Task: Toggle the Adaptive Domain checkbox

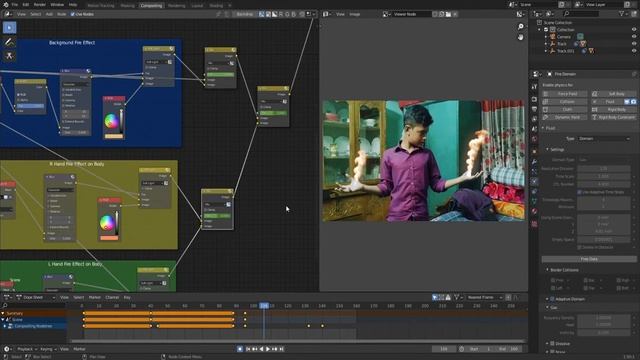Action: [x=552, y=299]
